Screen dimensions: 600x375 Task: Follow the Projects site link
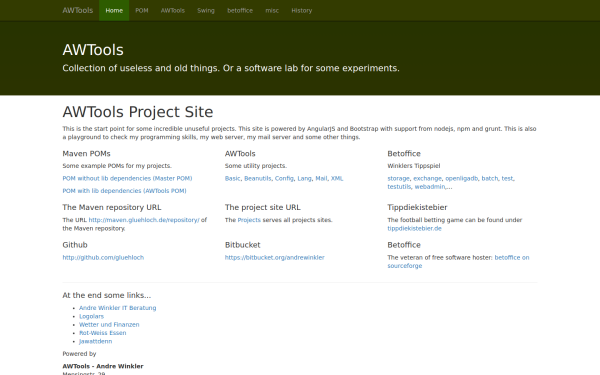[249, 220]
